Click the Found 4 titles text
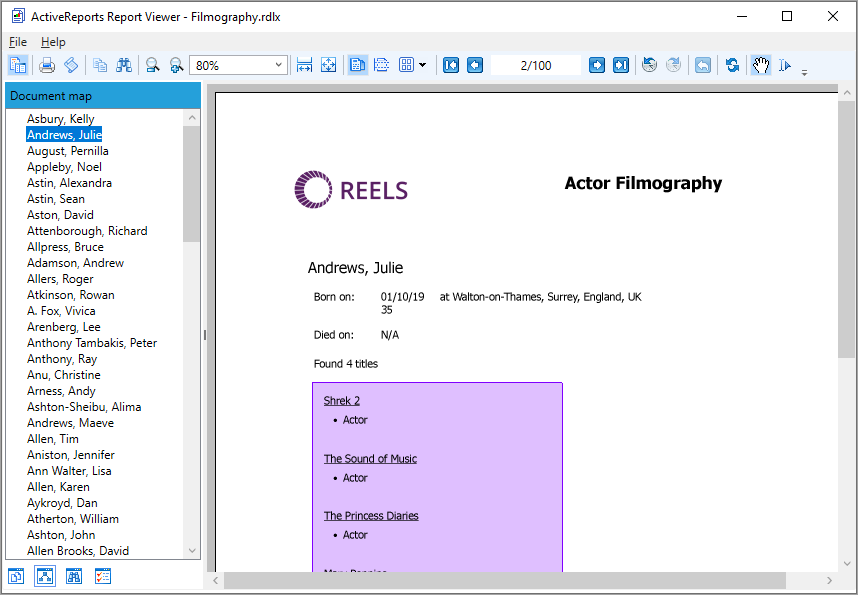Viewport: 858px width, 595px height. point(345,364)
